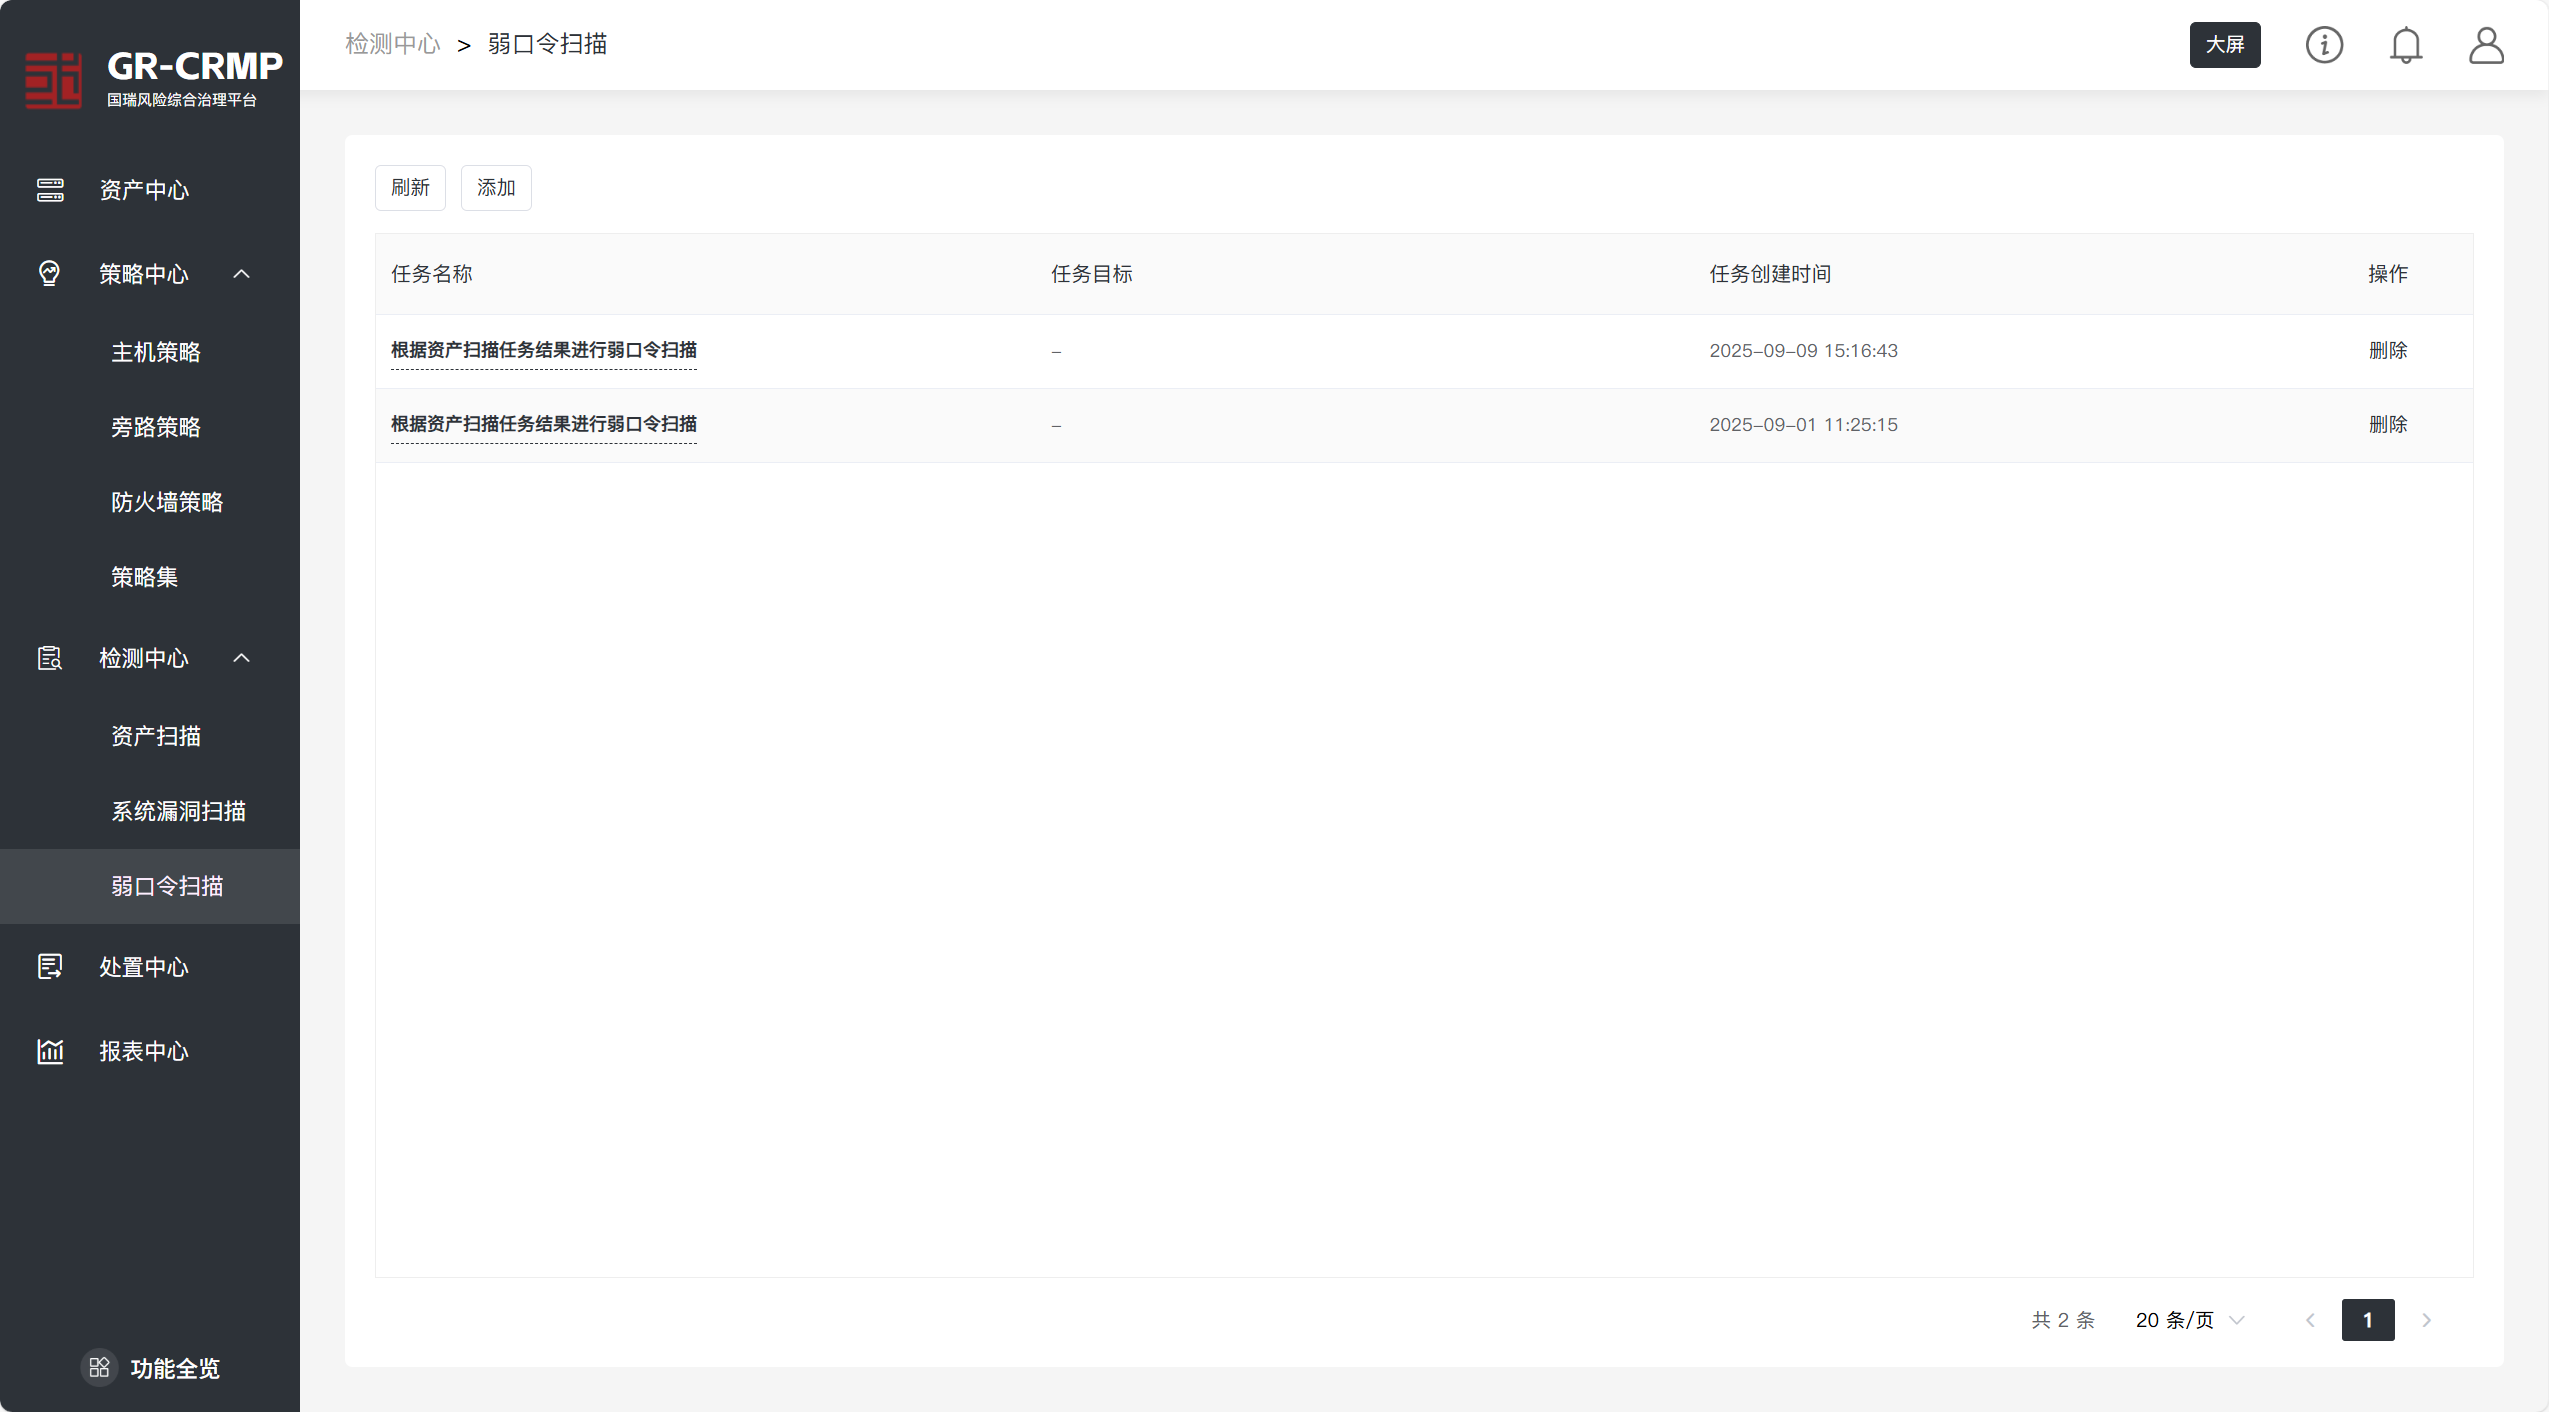This screenshot has height=1412, width=2549.
Task: Click the next page arrow
Action: tap(2426, 1320)
